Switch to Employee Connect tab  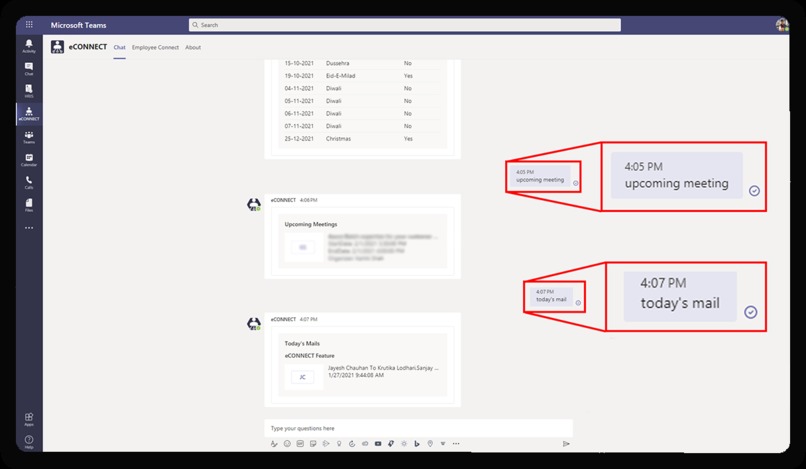point(155,47)
